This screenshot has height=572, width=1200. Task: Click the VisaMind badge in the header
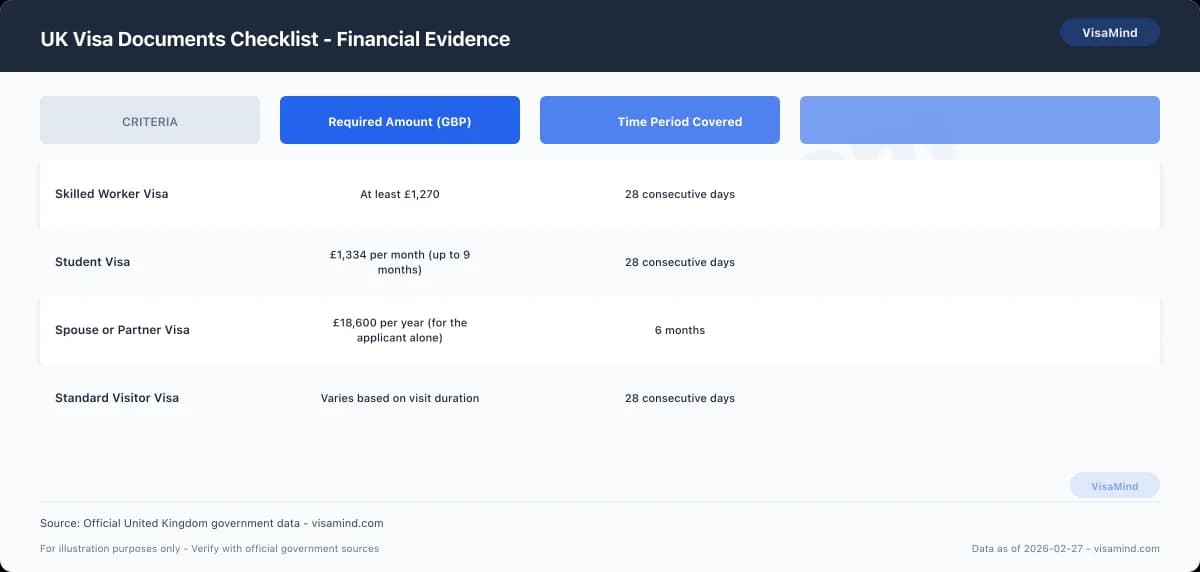click(1110, 32)
